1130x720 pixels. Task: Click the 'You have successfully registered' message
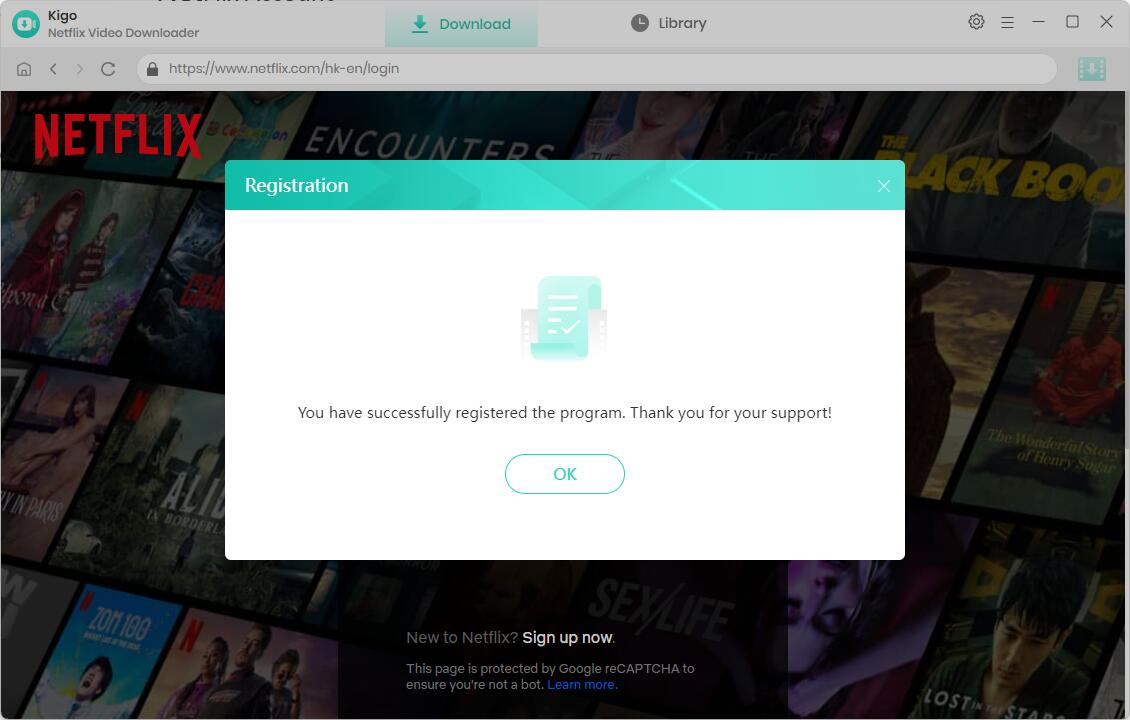(x=564, y=412)
